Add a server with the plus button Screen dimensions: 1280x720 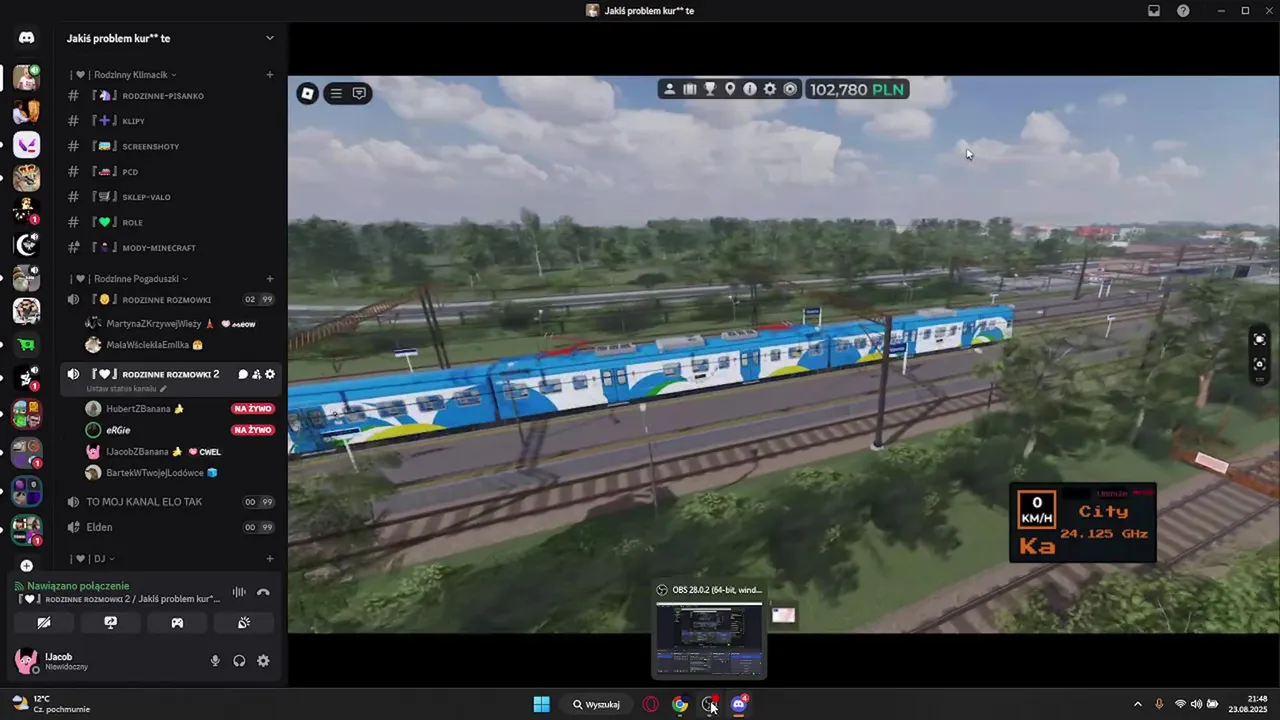26,566
